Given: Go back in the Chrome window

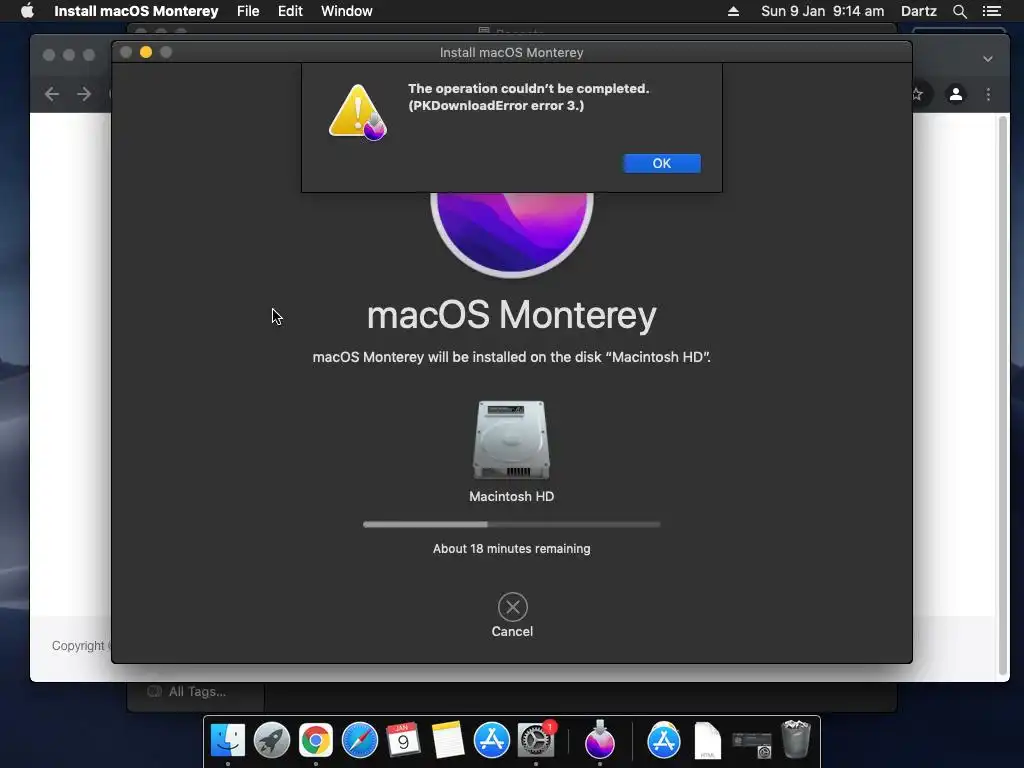Looking at the screenshot, I should (52, 94).
